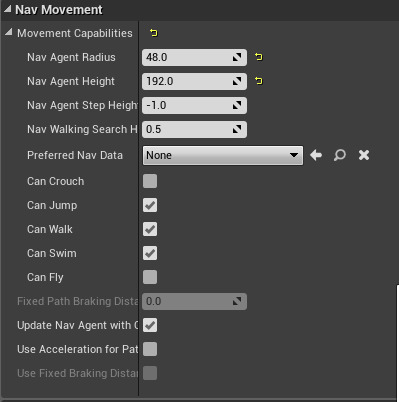Enable the Can Fly checkbox

click(150, 277)
